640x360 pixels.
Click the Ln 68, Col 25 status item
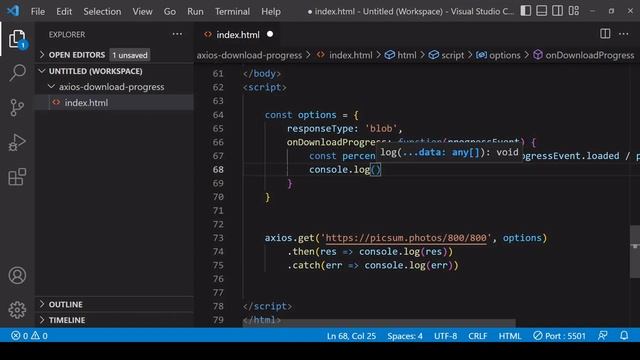click(351, 336)
